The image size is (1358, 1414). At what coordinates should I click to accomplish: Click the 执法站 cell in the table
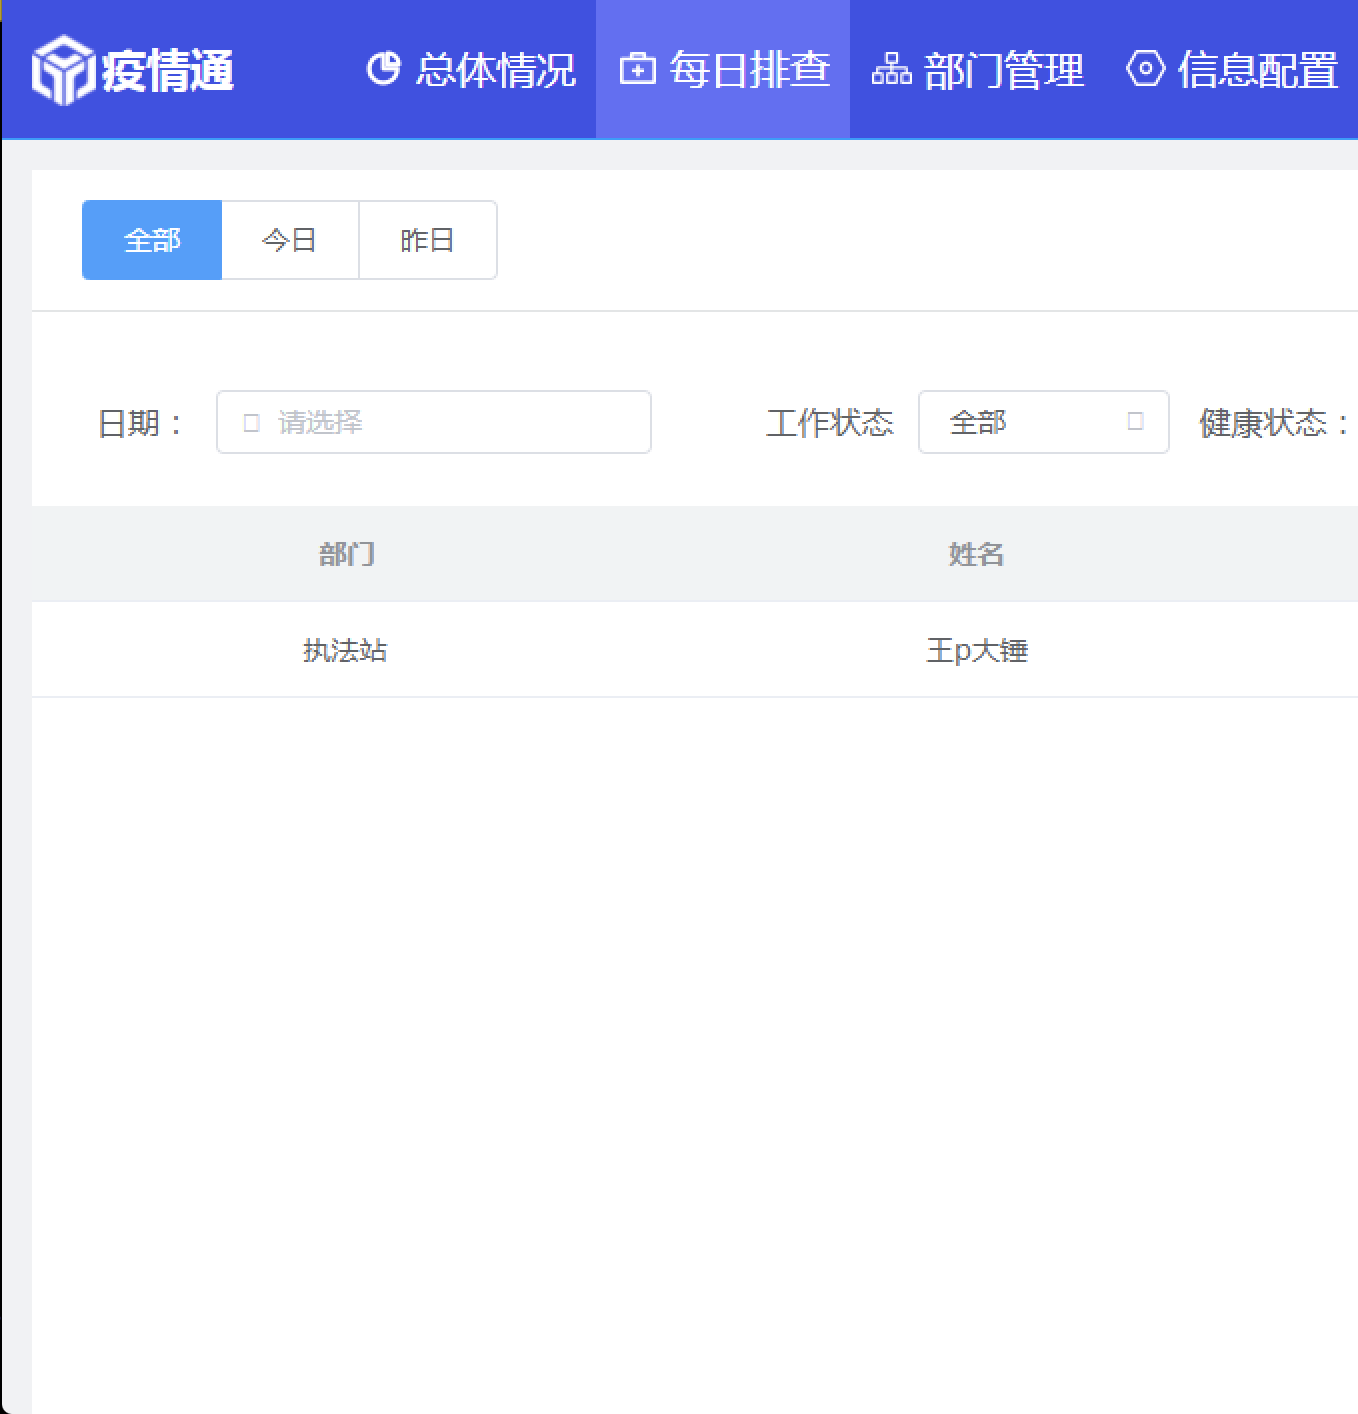tap(345, 651)
